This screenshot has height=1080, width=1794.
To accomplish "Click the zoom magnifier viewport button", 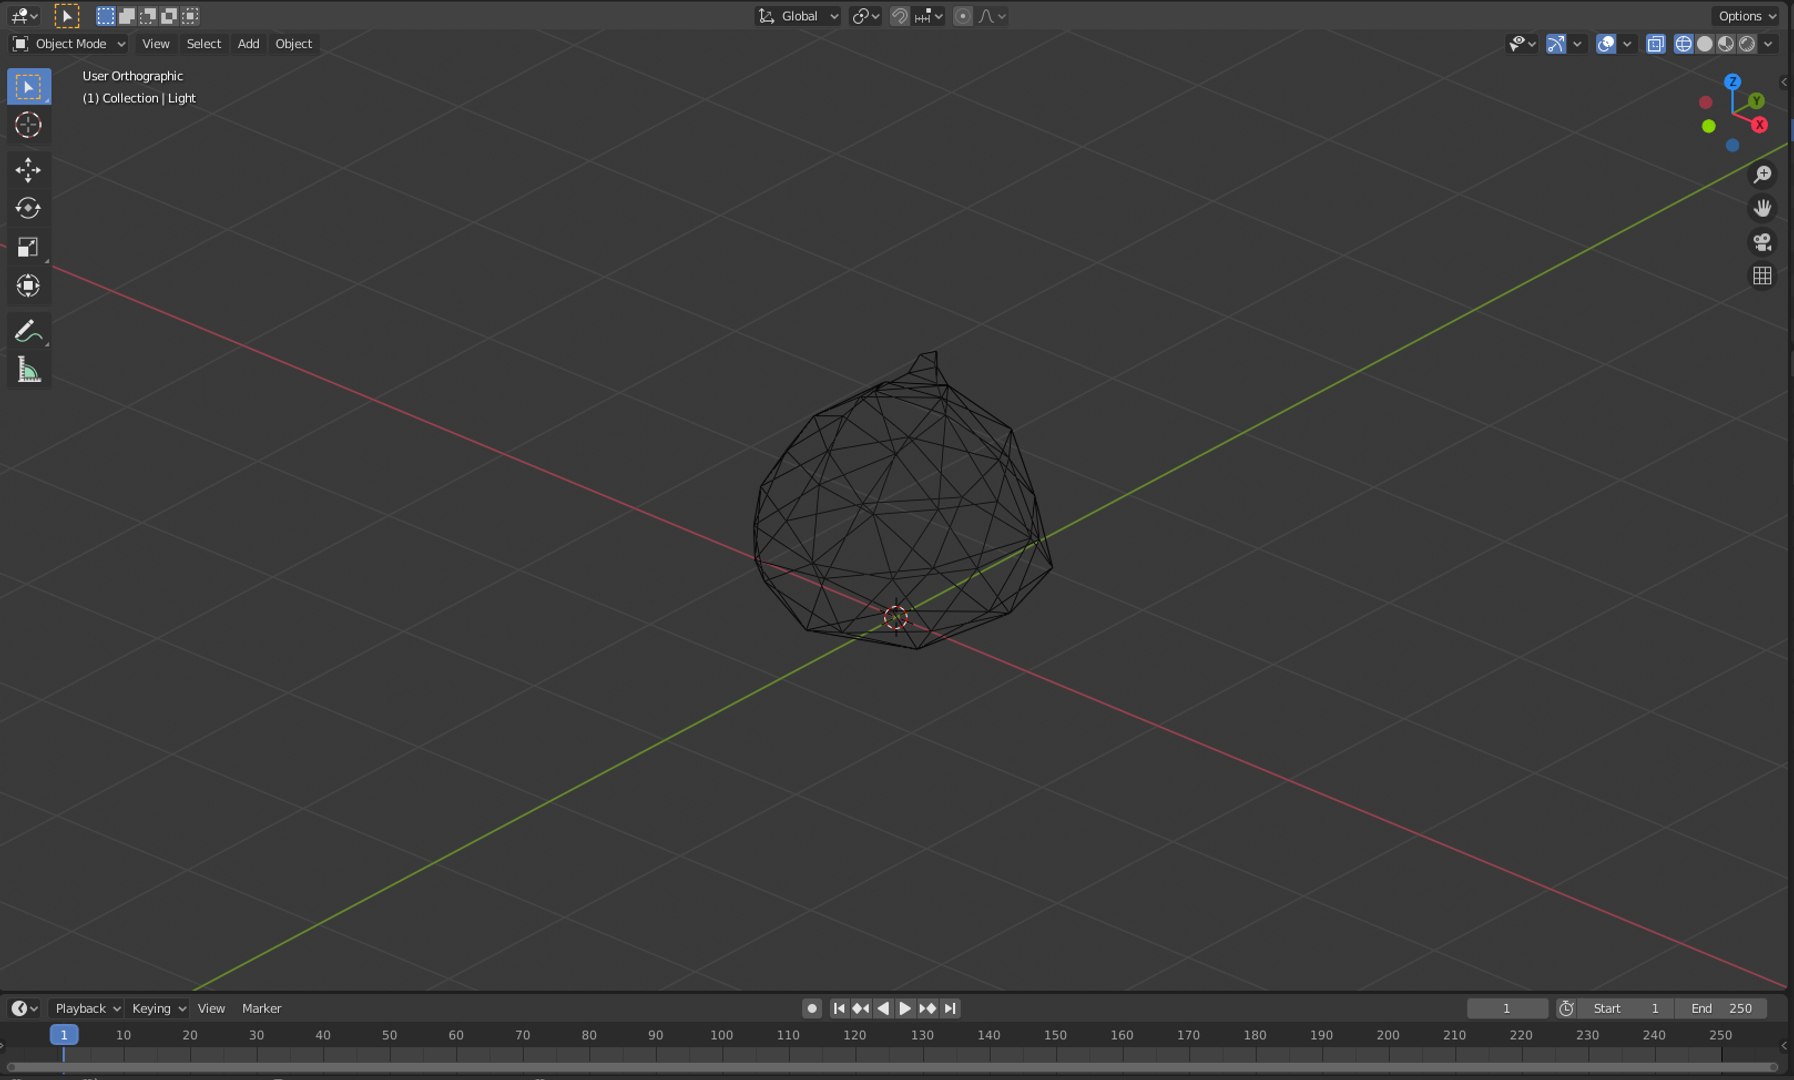I will [1762, 175].
